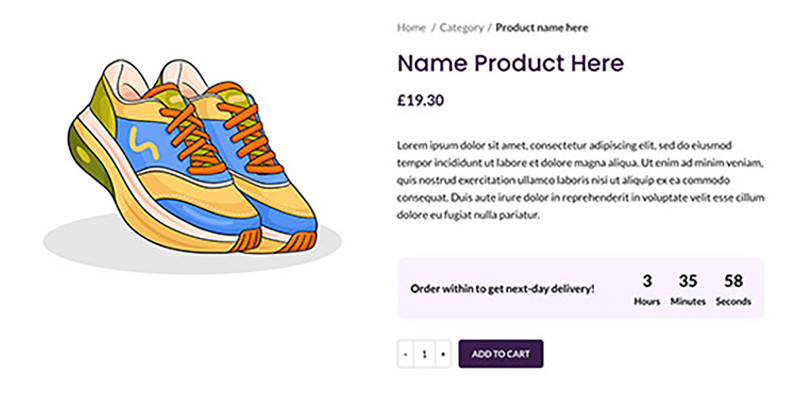This screenshot has width=800, height=400.
Task: Click the 'Order within to get next-day delivery!' text
Action: (x=502, y=289)
